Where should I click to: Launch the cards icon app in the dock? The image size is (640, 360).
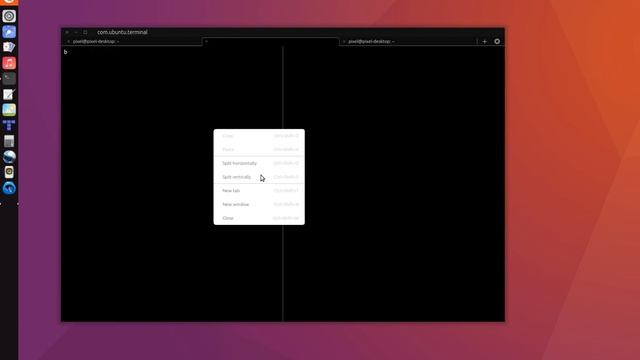[9, 47]
